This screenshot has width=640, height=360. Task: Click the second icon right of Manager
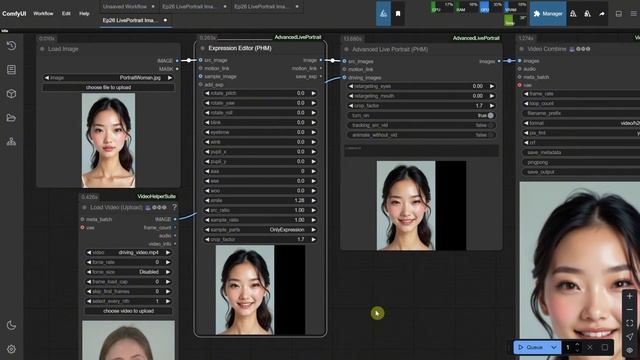(x=587, y=13)
